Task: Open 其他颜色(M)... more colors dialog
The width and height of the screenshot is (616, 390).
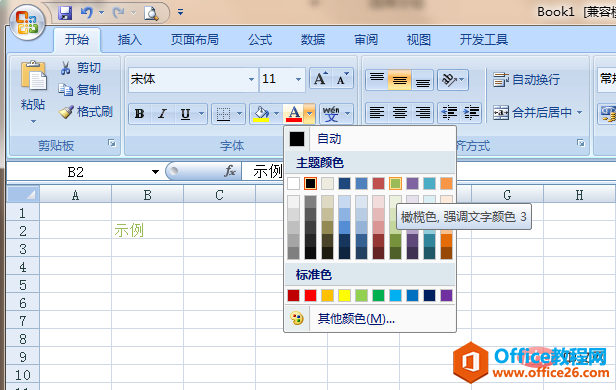Action: (370, 319)
